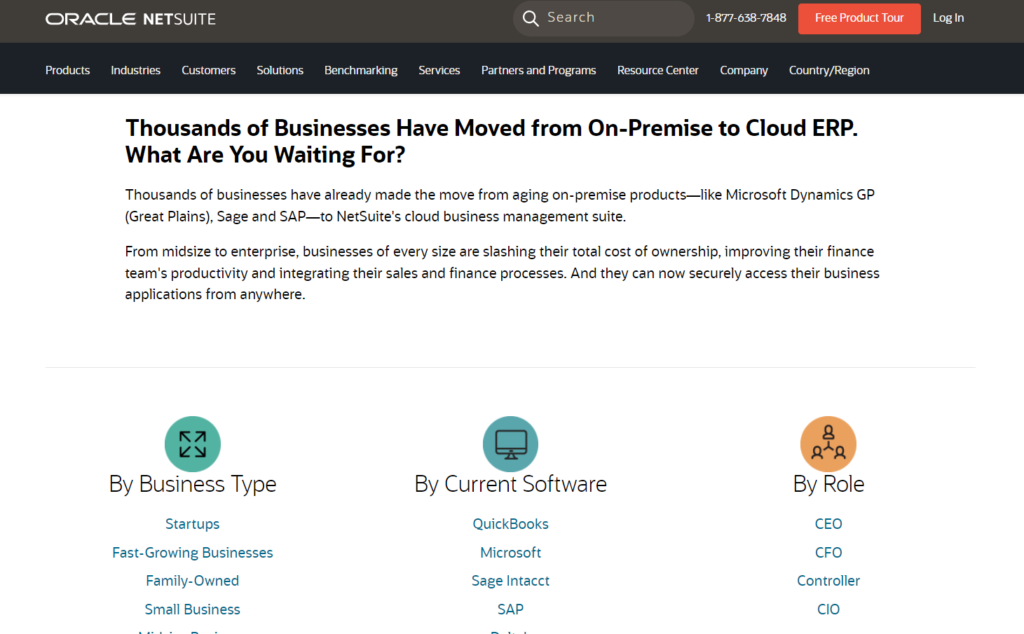Image resolution: width=1024 pixels, height=634 pixels.
Task: Click the paragraph mentioning Microsoft Dynamics GP
Action: click(x=500, y=205)
